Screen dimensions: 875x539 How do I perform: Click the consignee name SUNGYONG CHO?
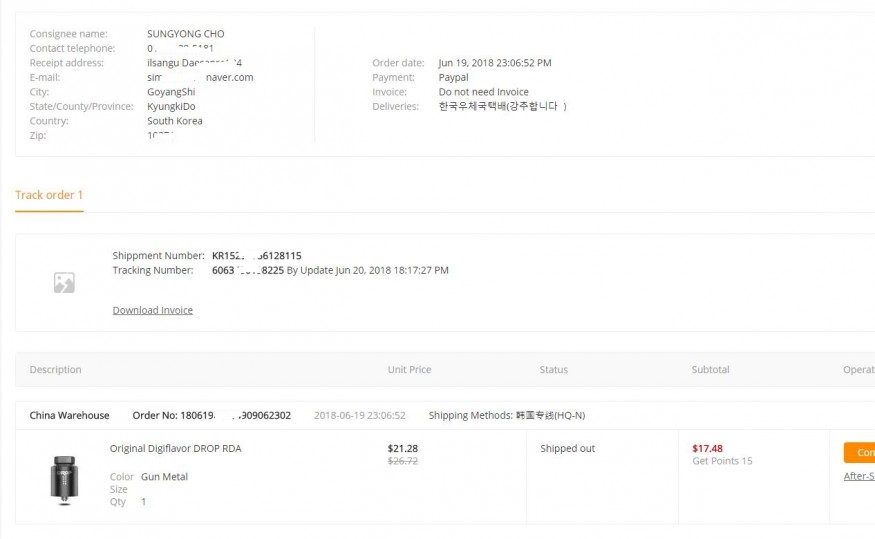(x=185, y=34)
